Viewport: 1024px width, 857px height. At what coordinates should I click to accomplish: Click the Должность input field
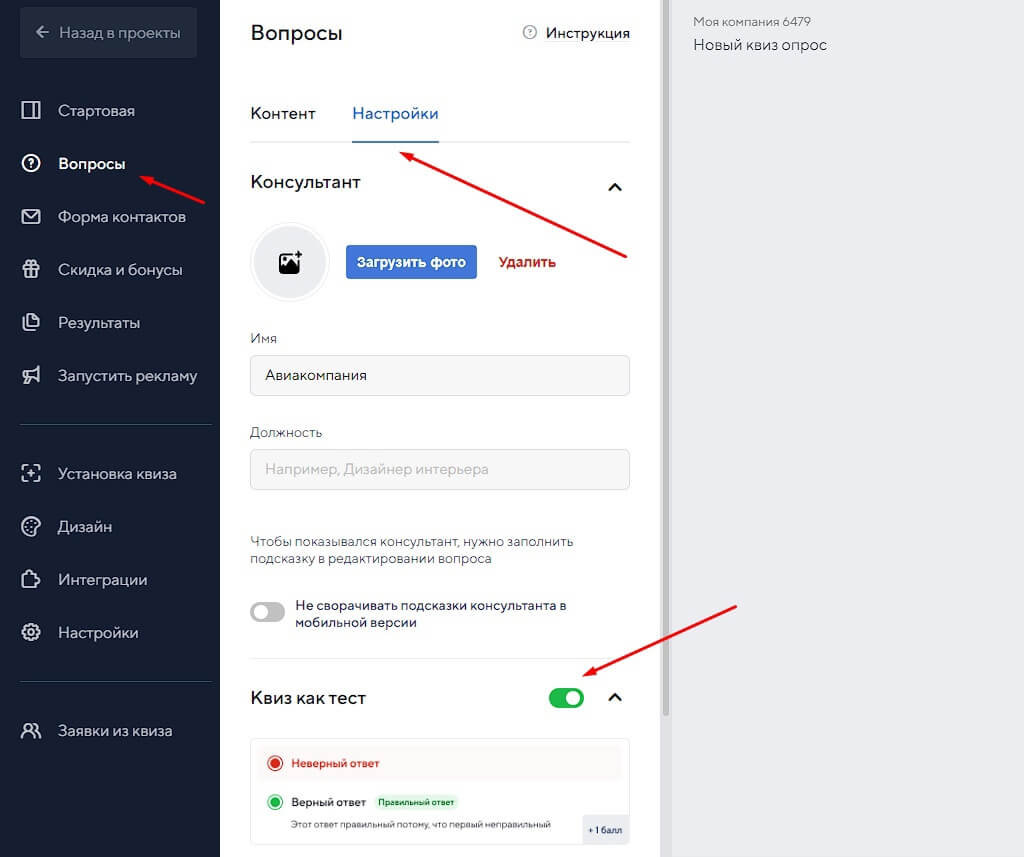click(440, 469)
